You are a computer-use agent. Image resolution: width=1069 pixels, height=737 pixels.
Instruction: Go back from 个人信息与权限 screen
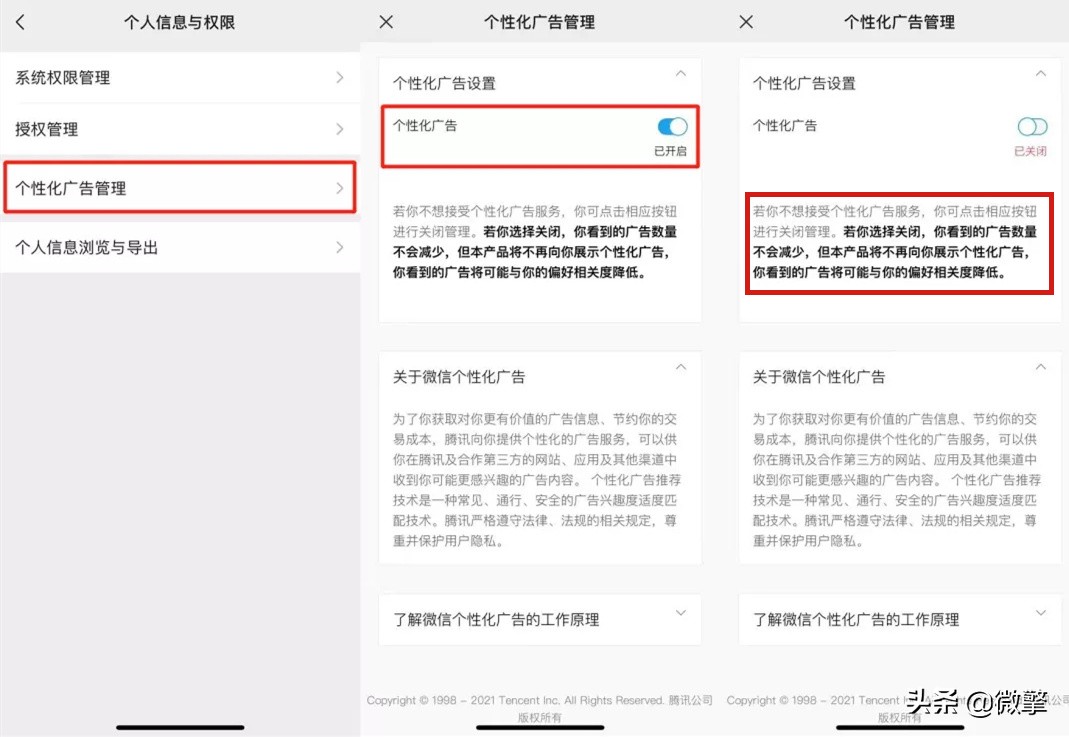[20, 22]
